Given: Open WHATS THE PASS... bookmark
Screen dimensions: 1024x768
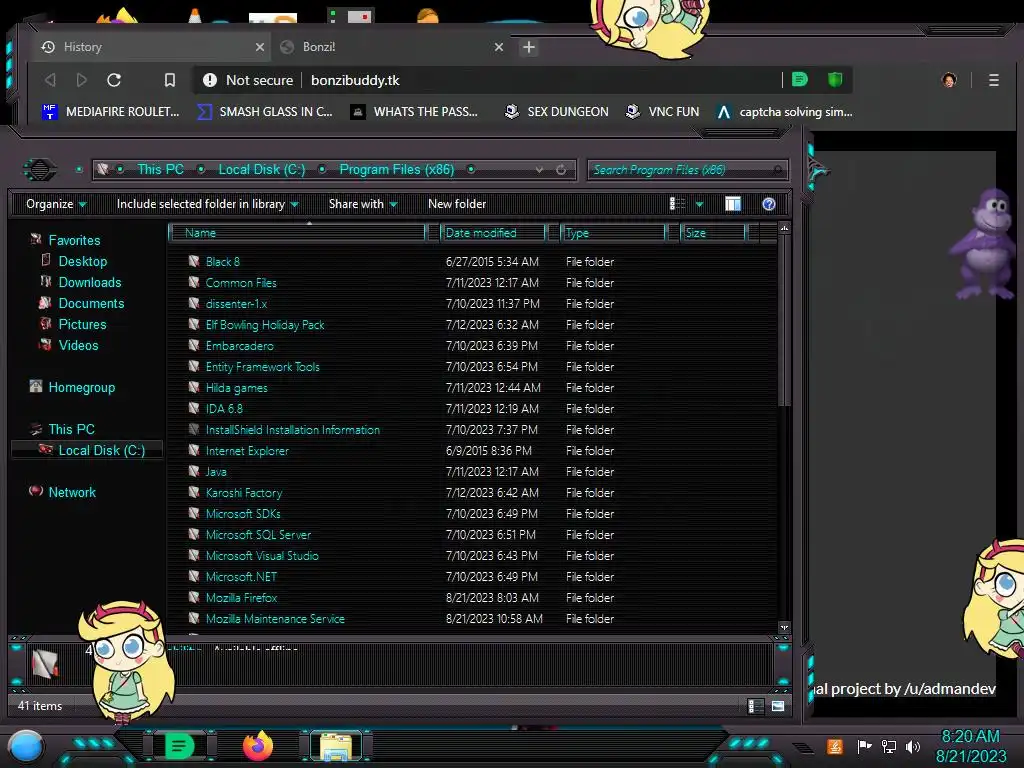Looking at the screenshot, I should 414,112.
